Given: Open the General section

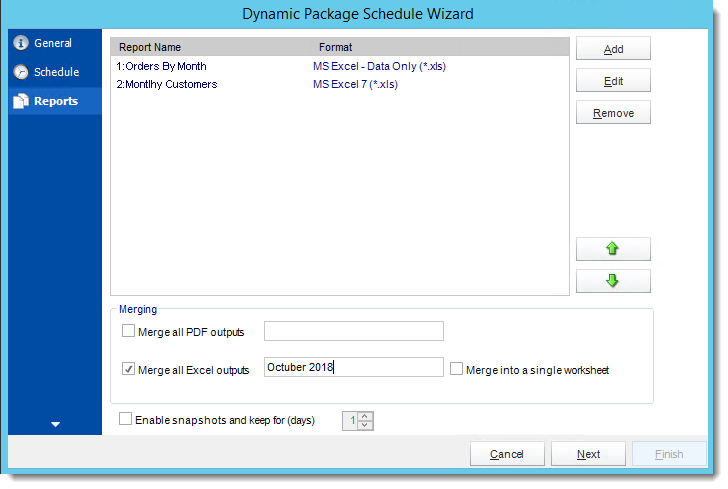Looking at the screenshot, I should (x=55, y=43).
